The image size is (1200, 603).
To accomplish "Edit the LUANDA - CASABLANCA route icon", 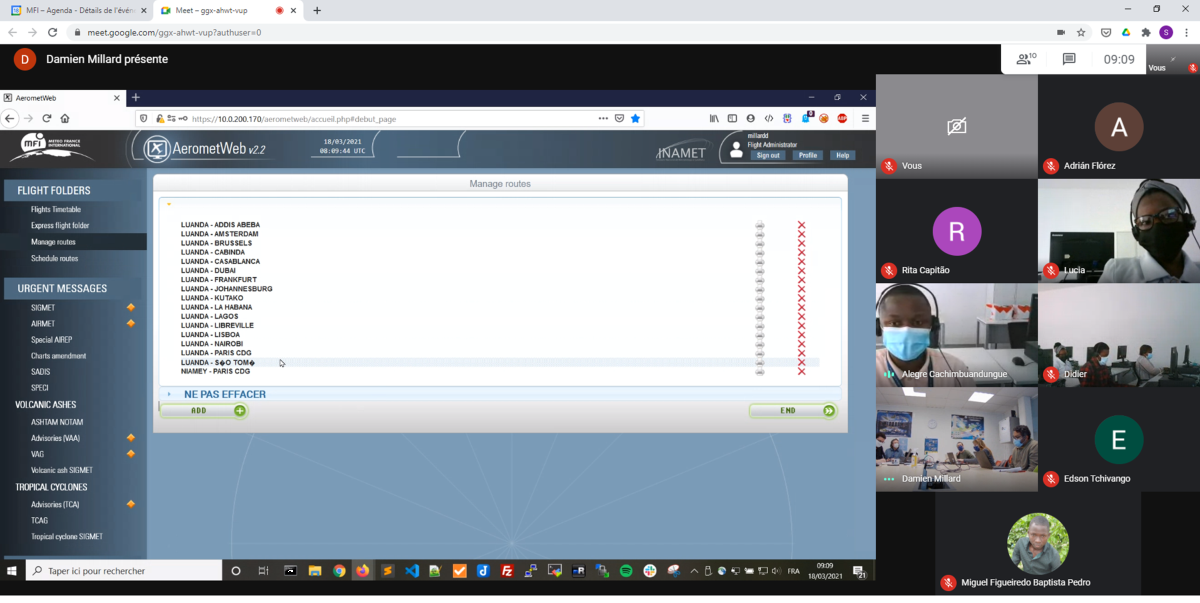I will click(x=760, y=262).
